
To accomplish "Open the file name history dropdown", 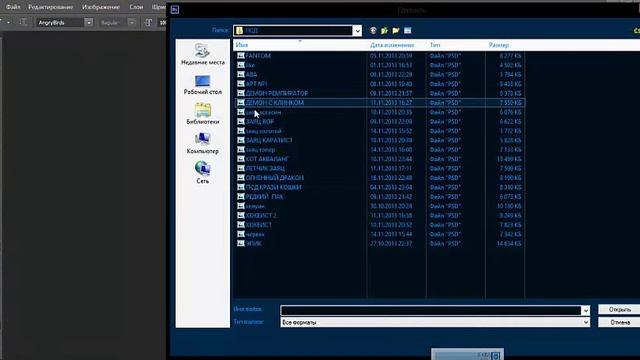I will (585, 310).
